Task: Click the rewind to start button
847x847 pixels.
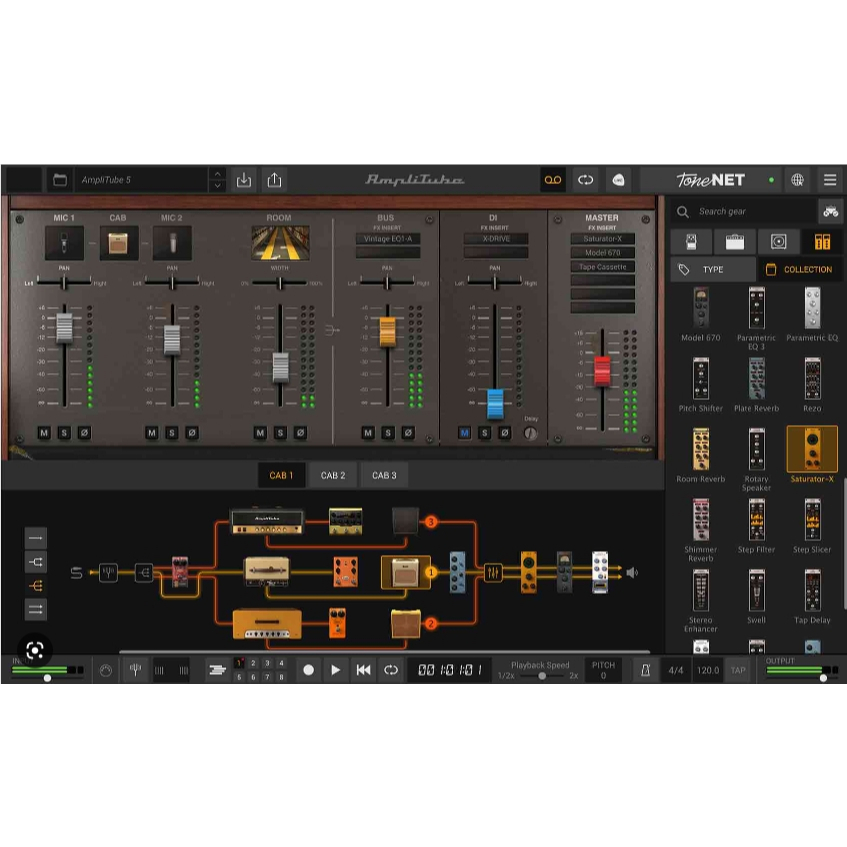Action: [364, 670]
